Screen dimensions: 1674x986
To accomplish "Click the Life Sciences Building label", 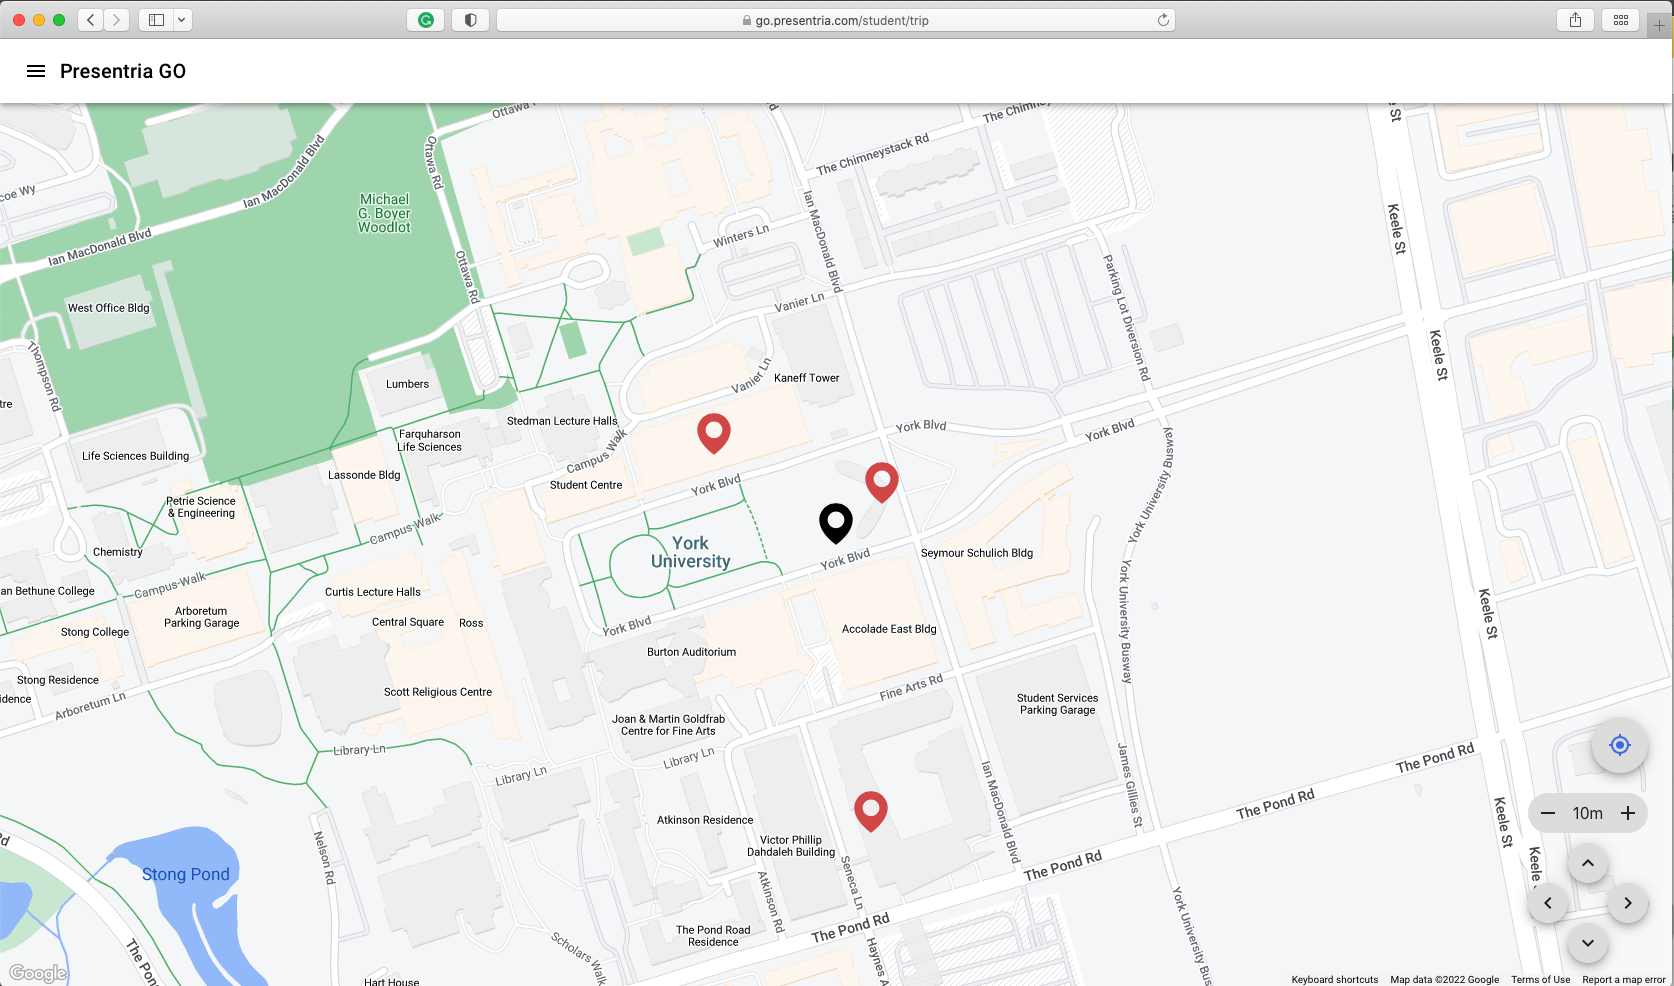I will coord(135,456).
